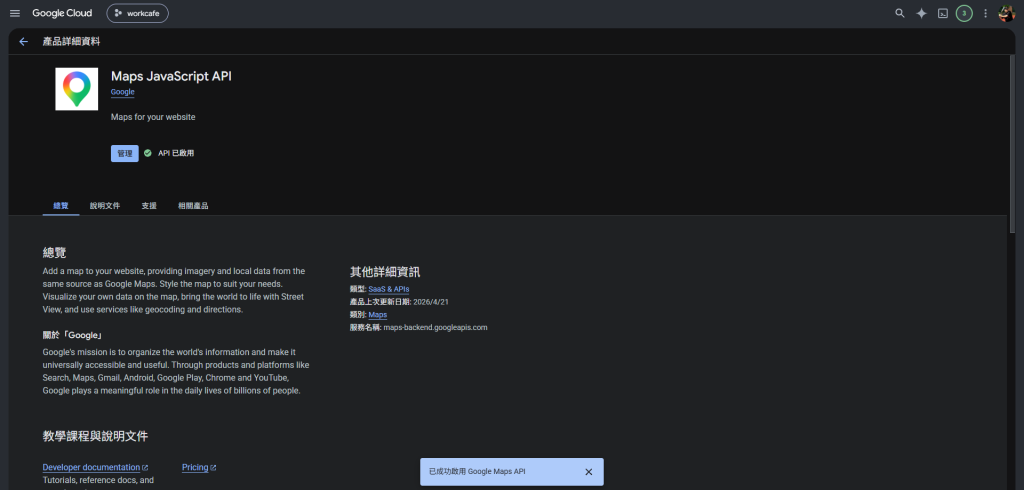
Task: Click the user account avatar
Action: [x=1006, y=13]
